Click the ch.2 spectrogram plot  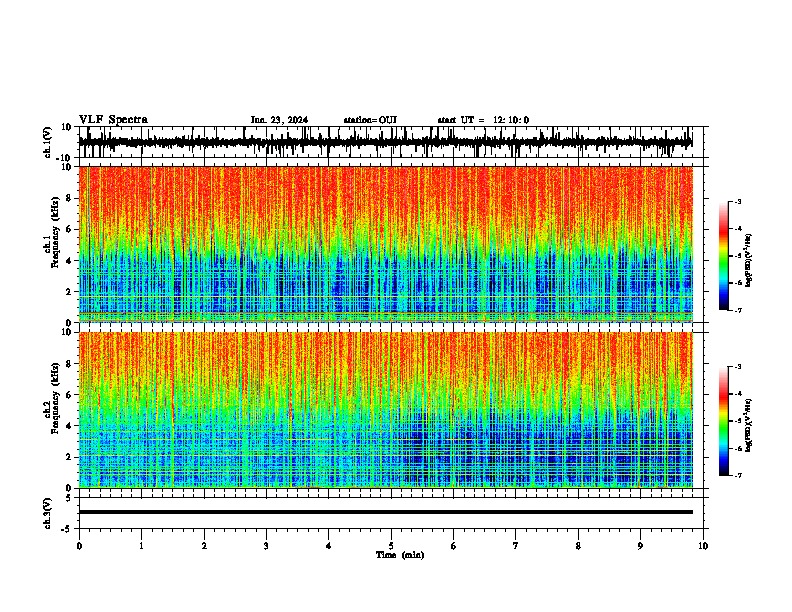(x=385, y=410)
